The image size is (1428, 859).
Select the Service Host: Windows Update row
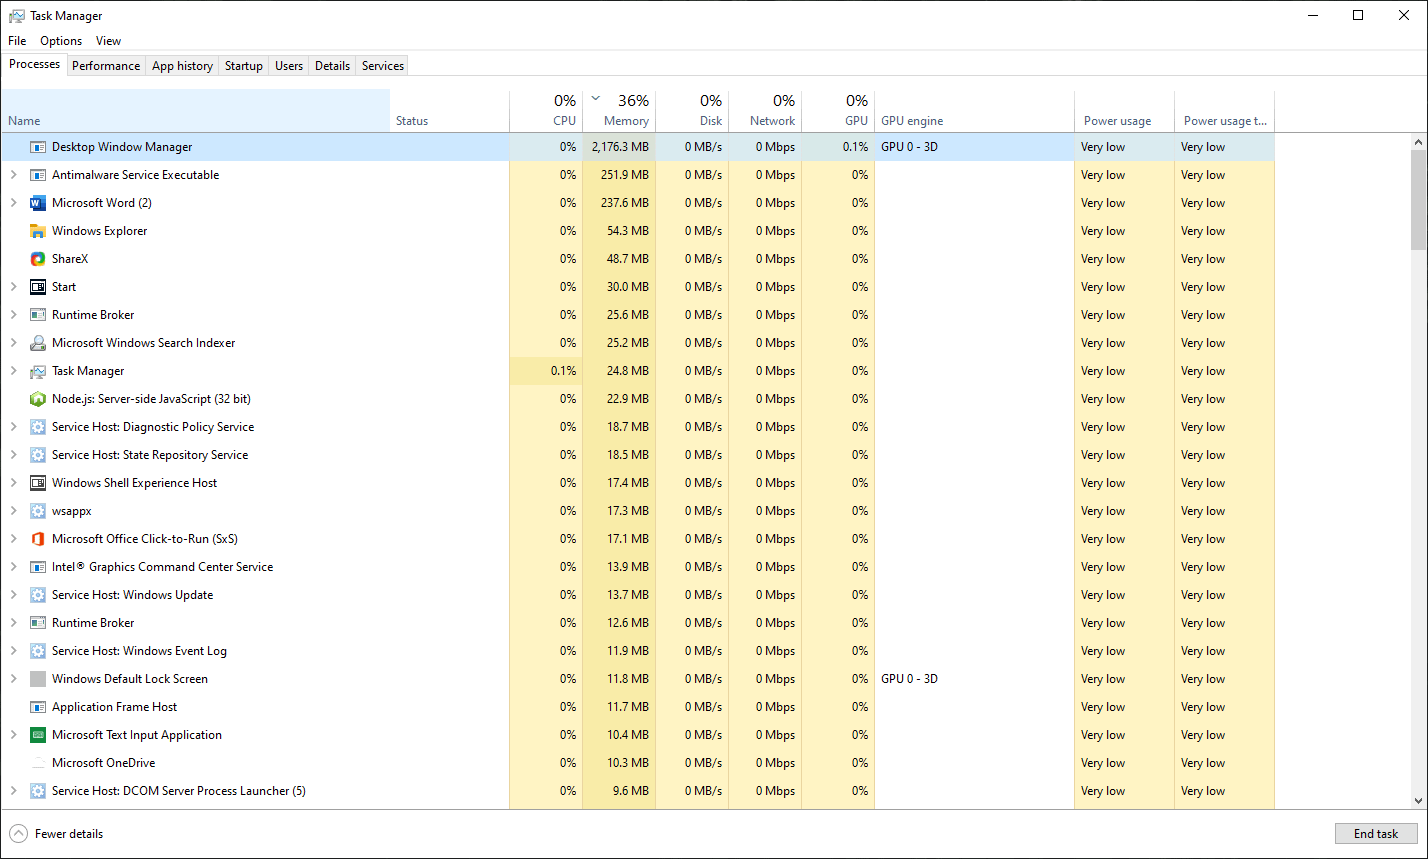pos(638,595)
